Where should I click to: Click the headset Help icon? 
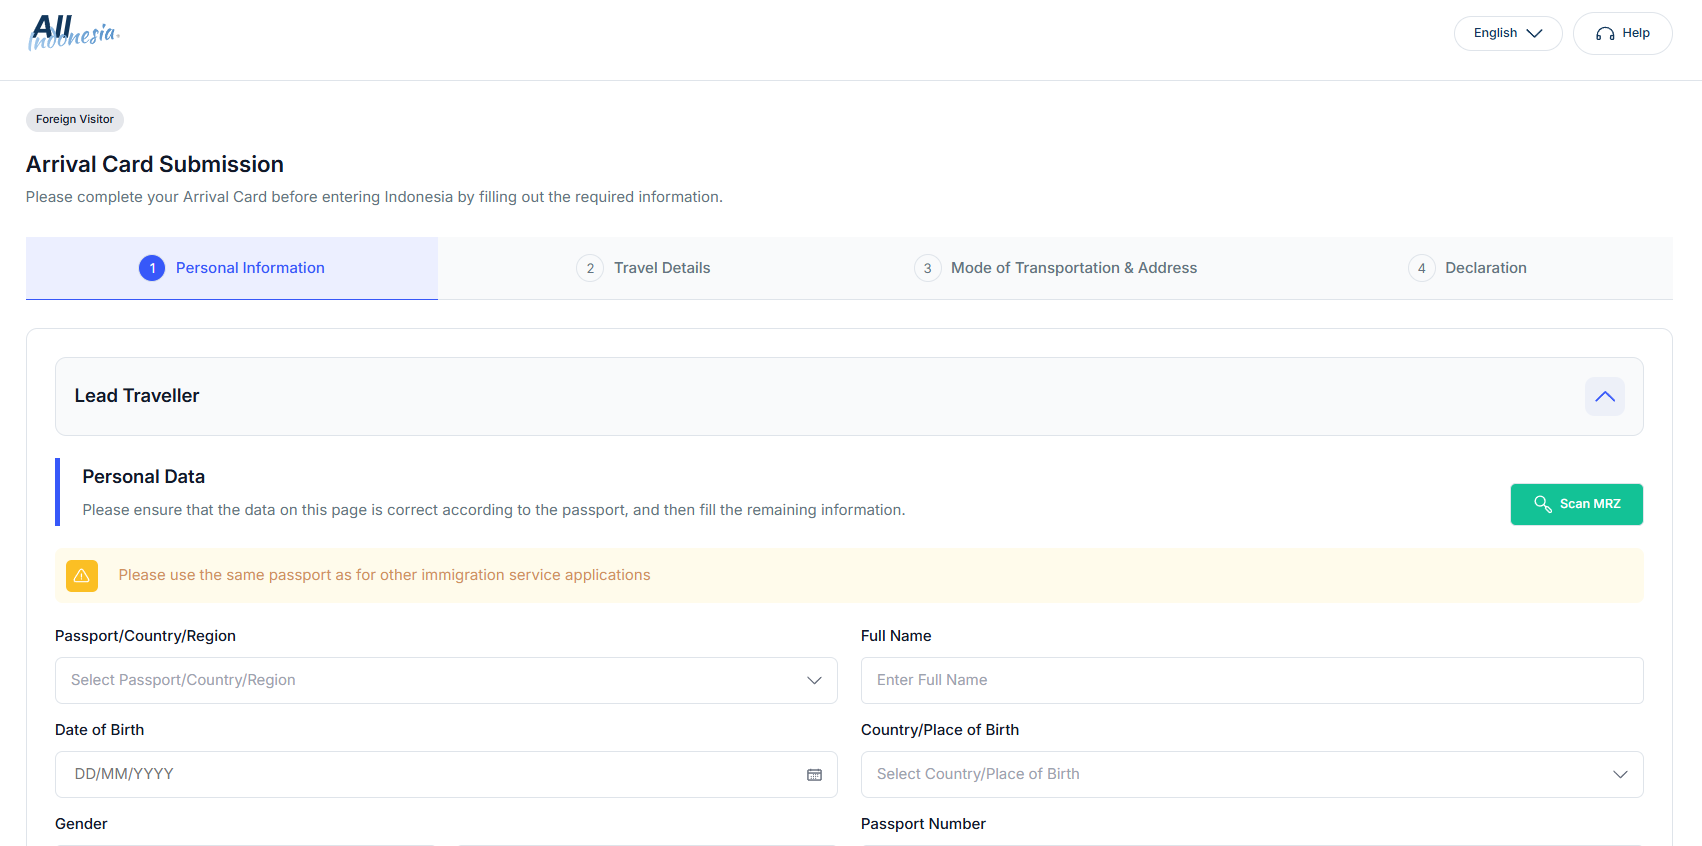[1605, 34]
